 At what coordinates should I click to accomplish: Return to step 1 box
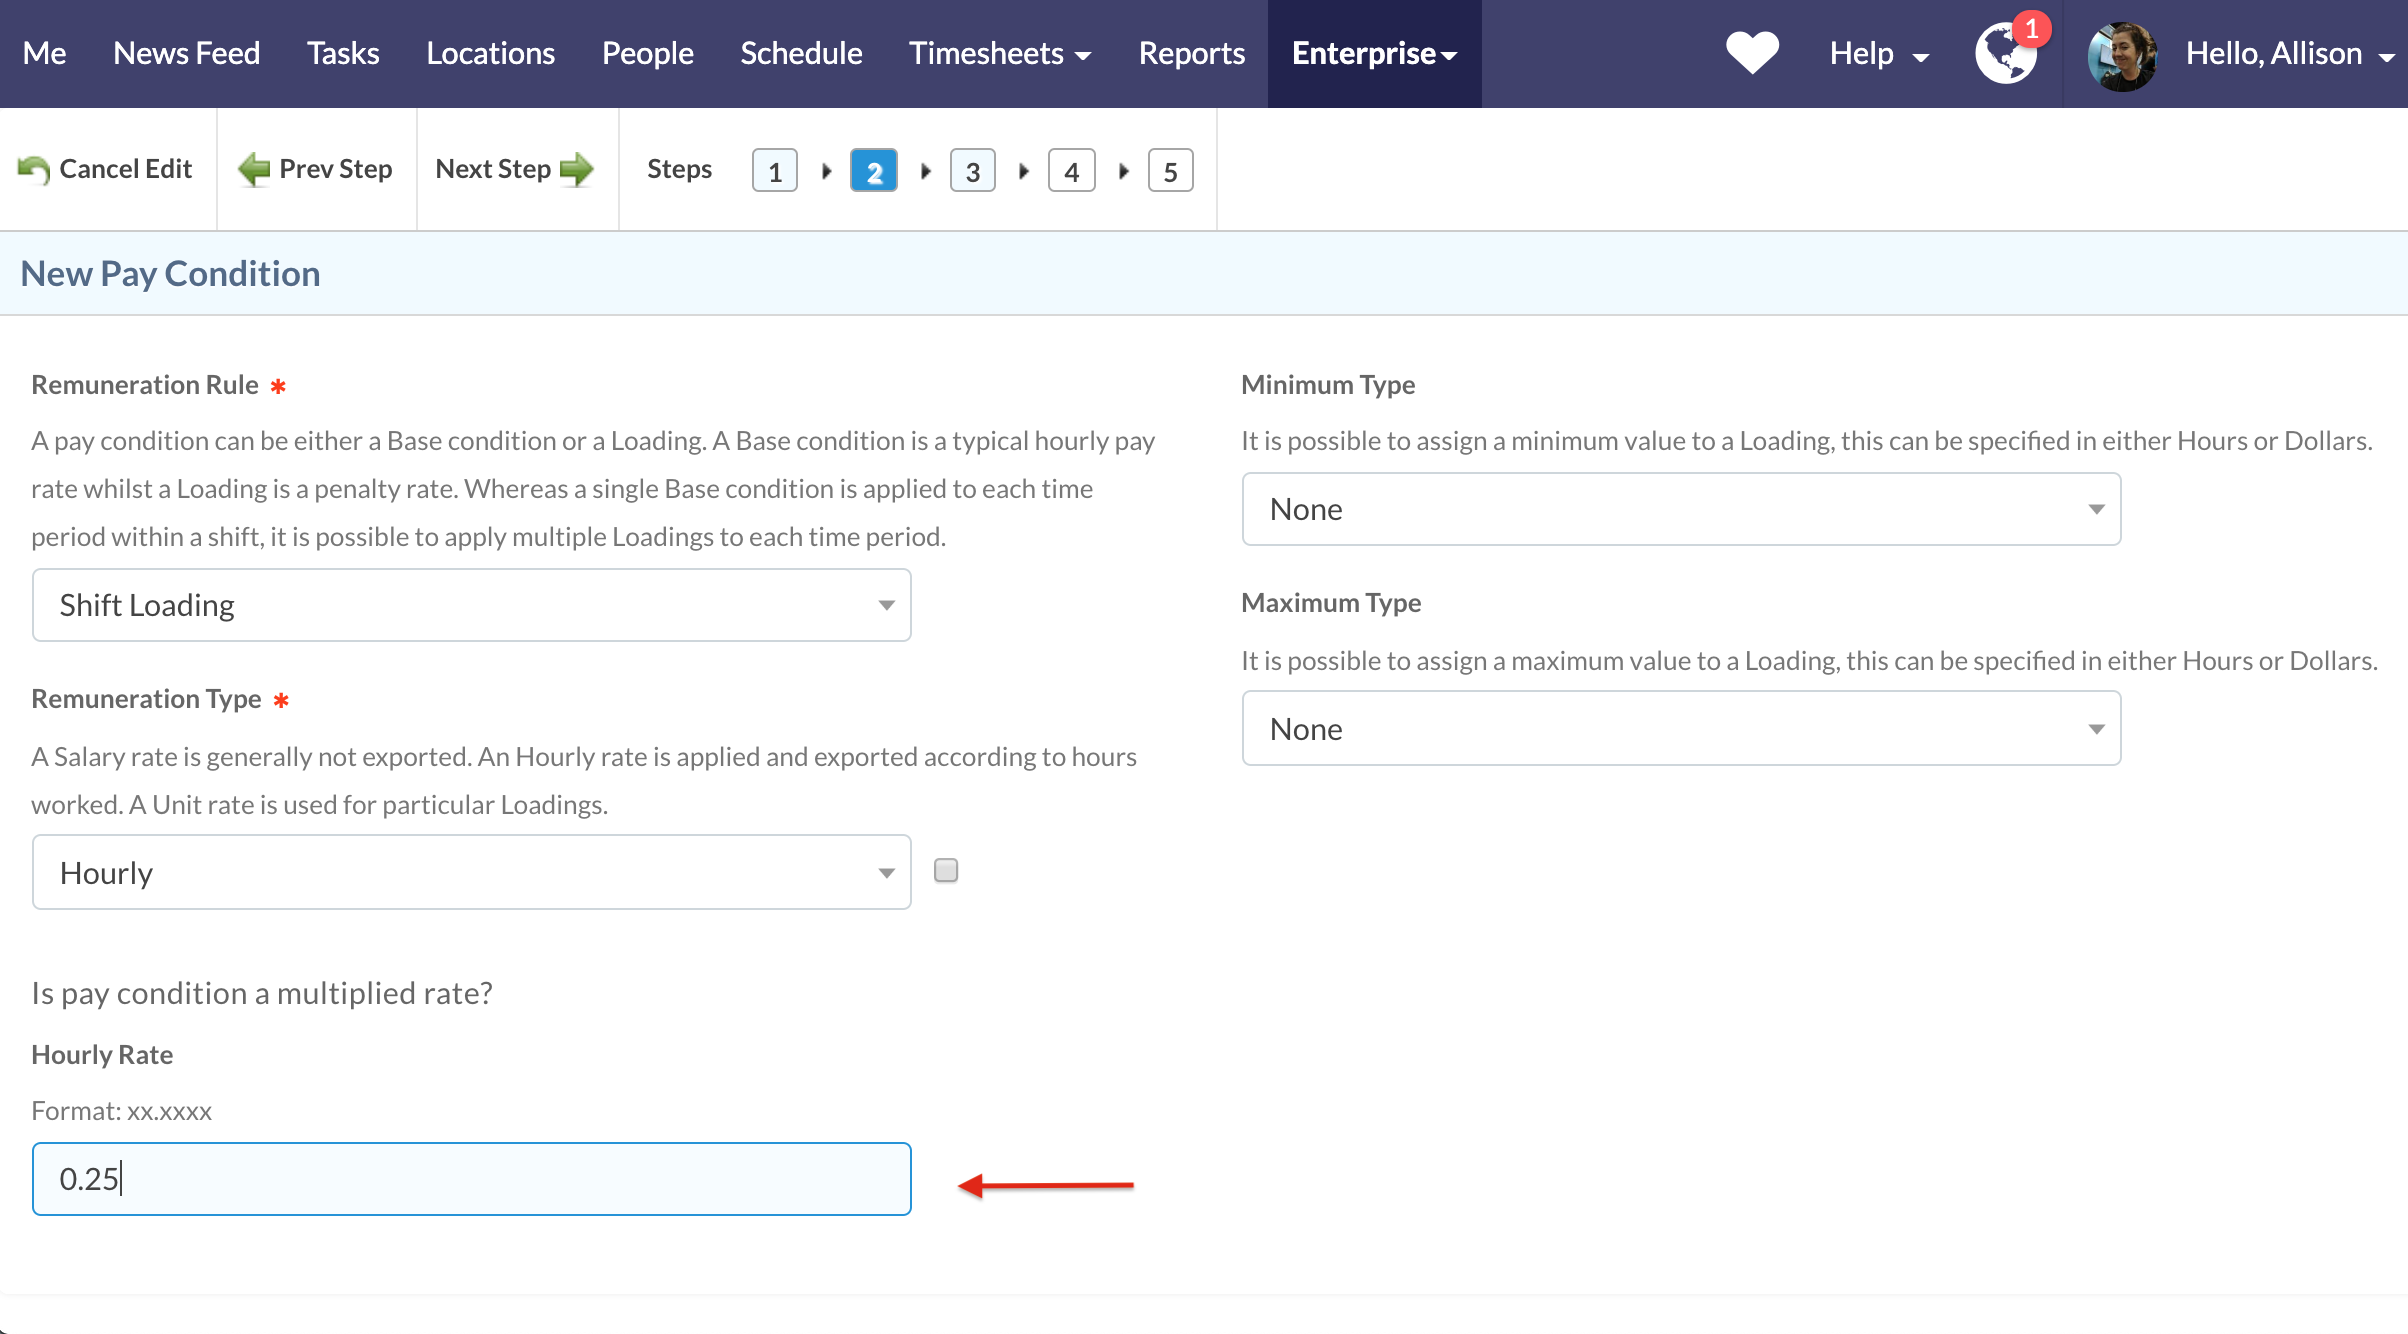point(774,171)
